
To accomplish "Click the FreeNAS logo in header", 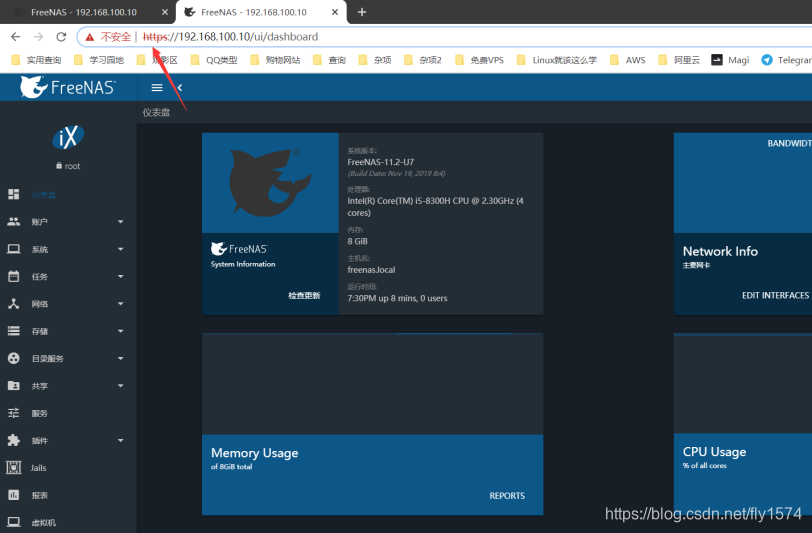I will click(67, 87).
